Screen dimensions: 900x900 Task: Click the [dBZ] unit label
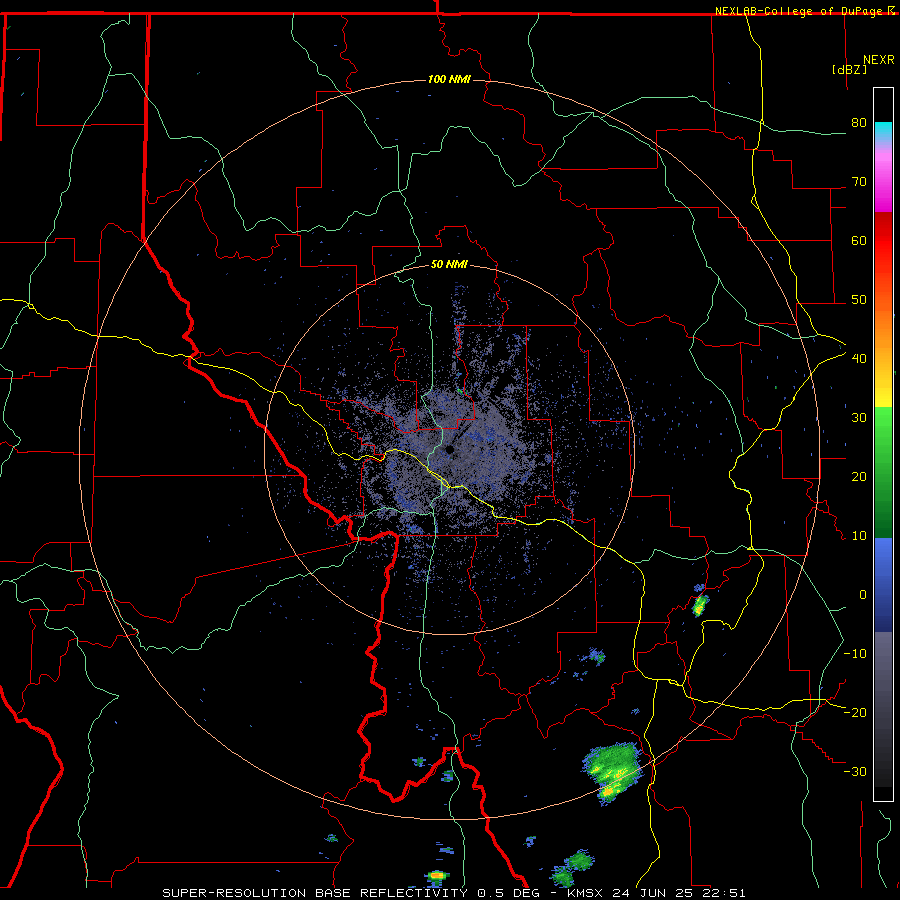(x=849, y=69)
